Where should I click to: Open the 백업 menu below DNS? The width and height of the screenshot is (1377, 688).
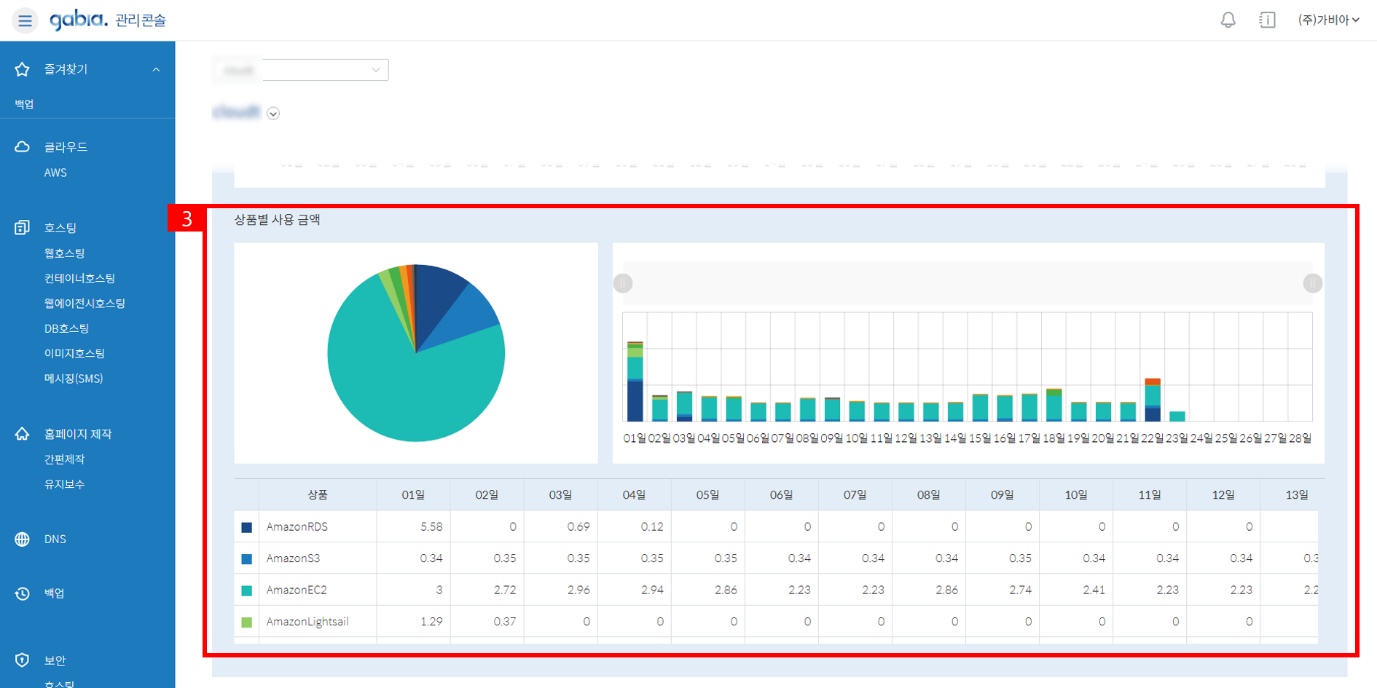click(x=55, y=594)
